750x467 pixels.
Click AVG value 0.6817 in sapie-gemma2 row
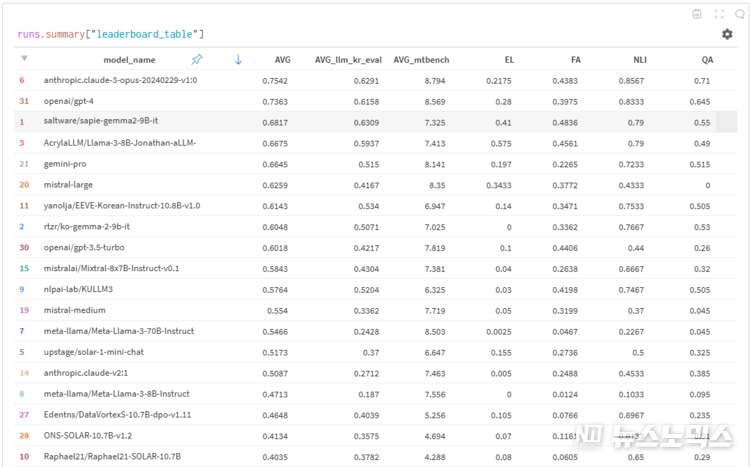[x=275, y=122]
